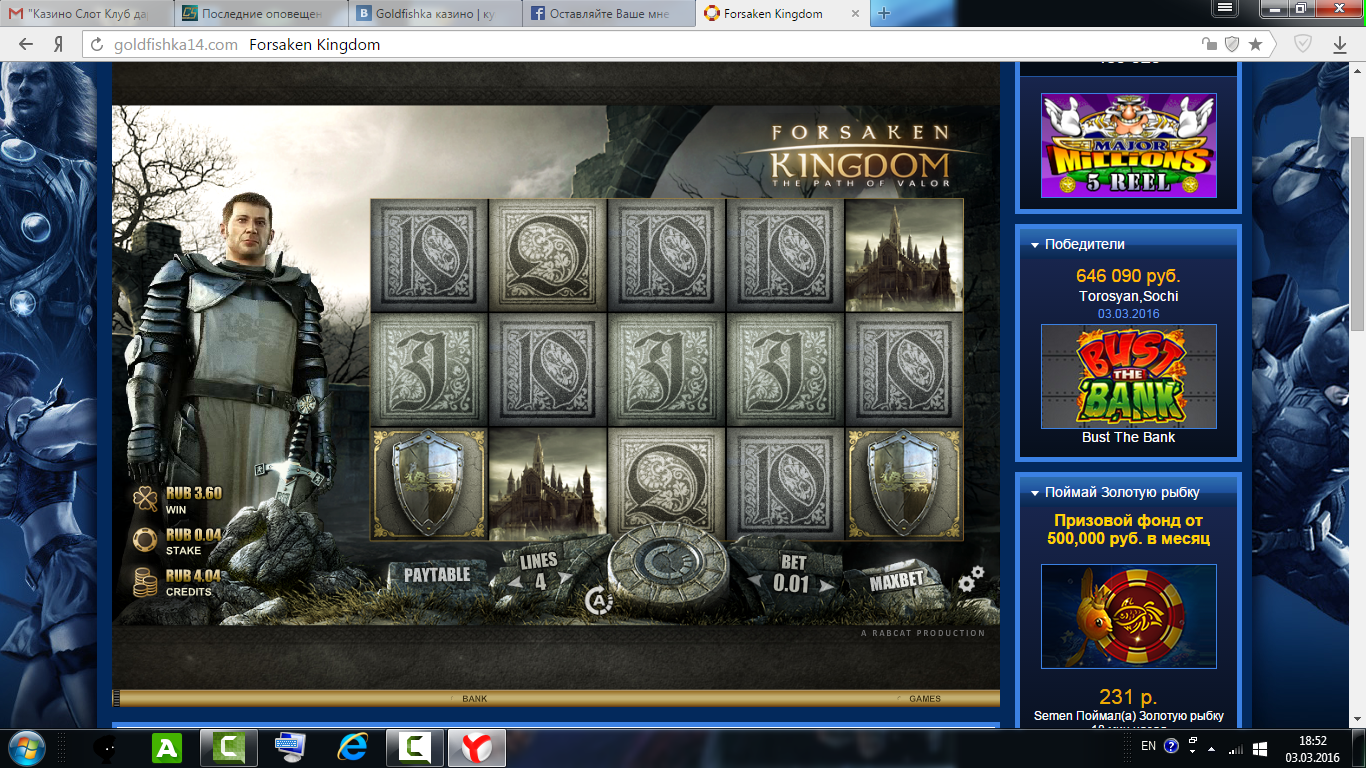The image size is (1366, 768).
Task: Bookmark this page with the star icon
Action: tap(1256, 45)
